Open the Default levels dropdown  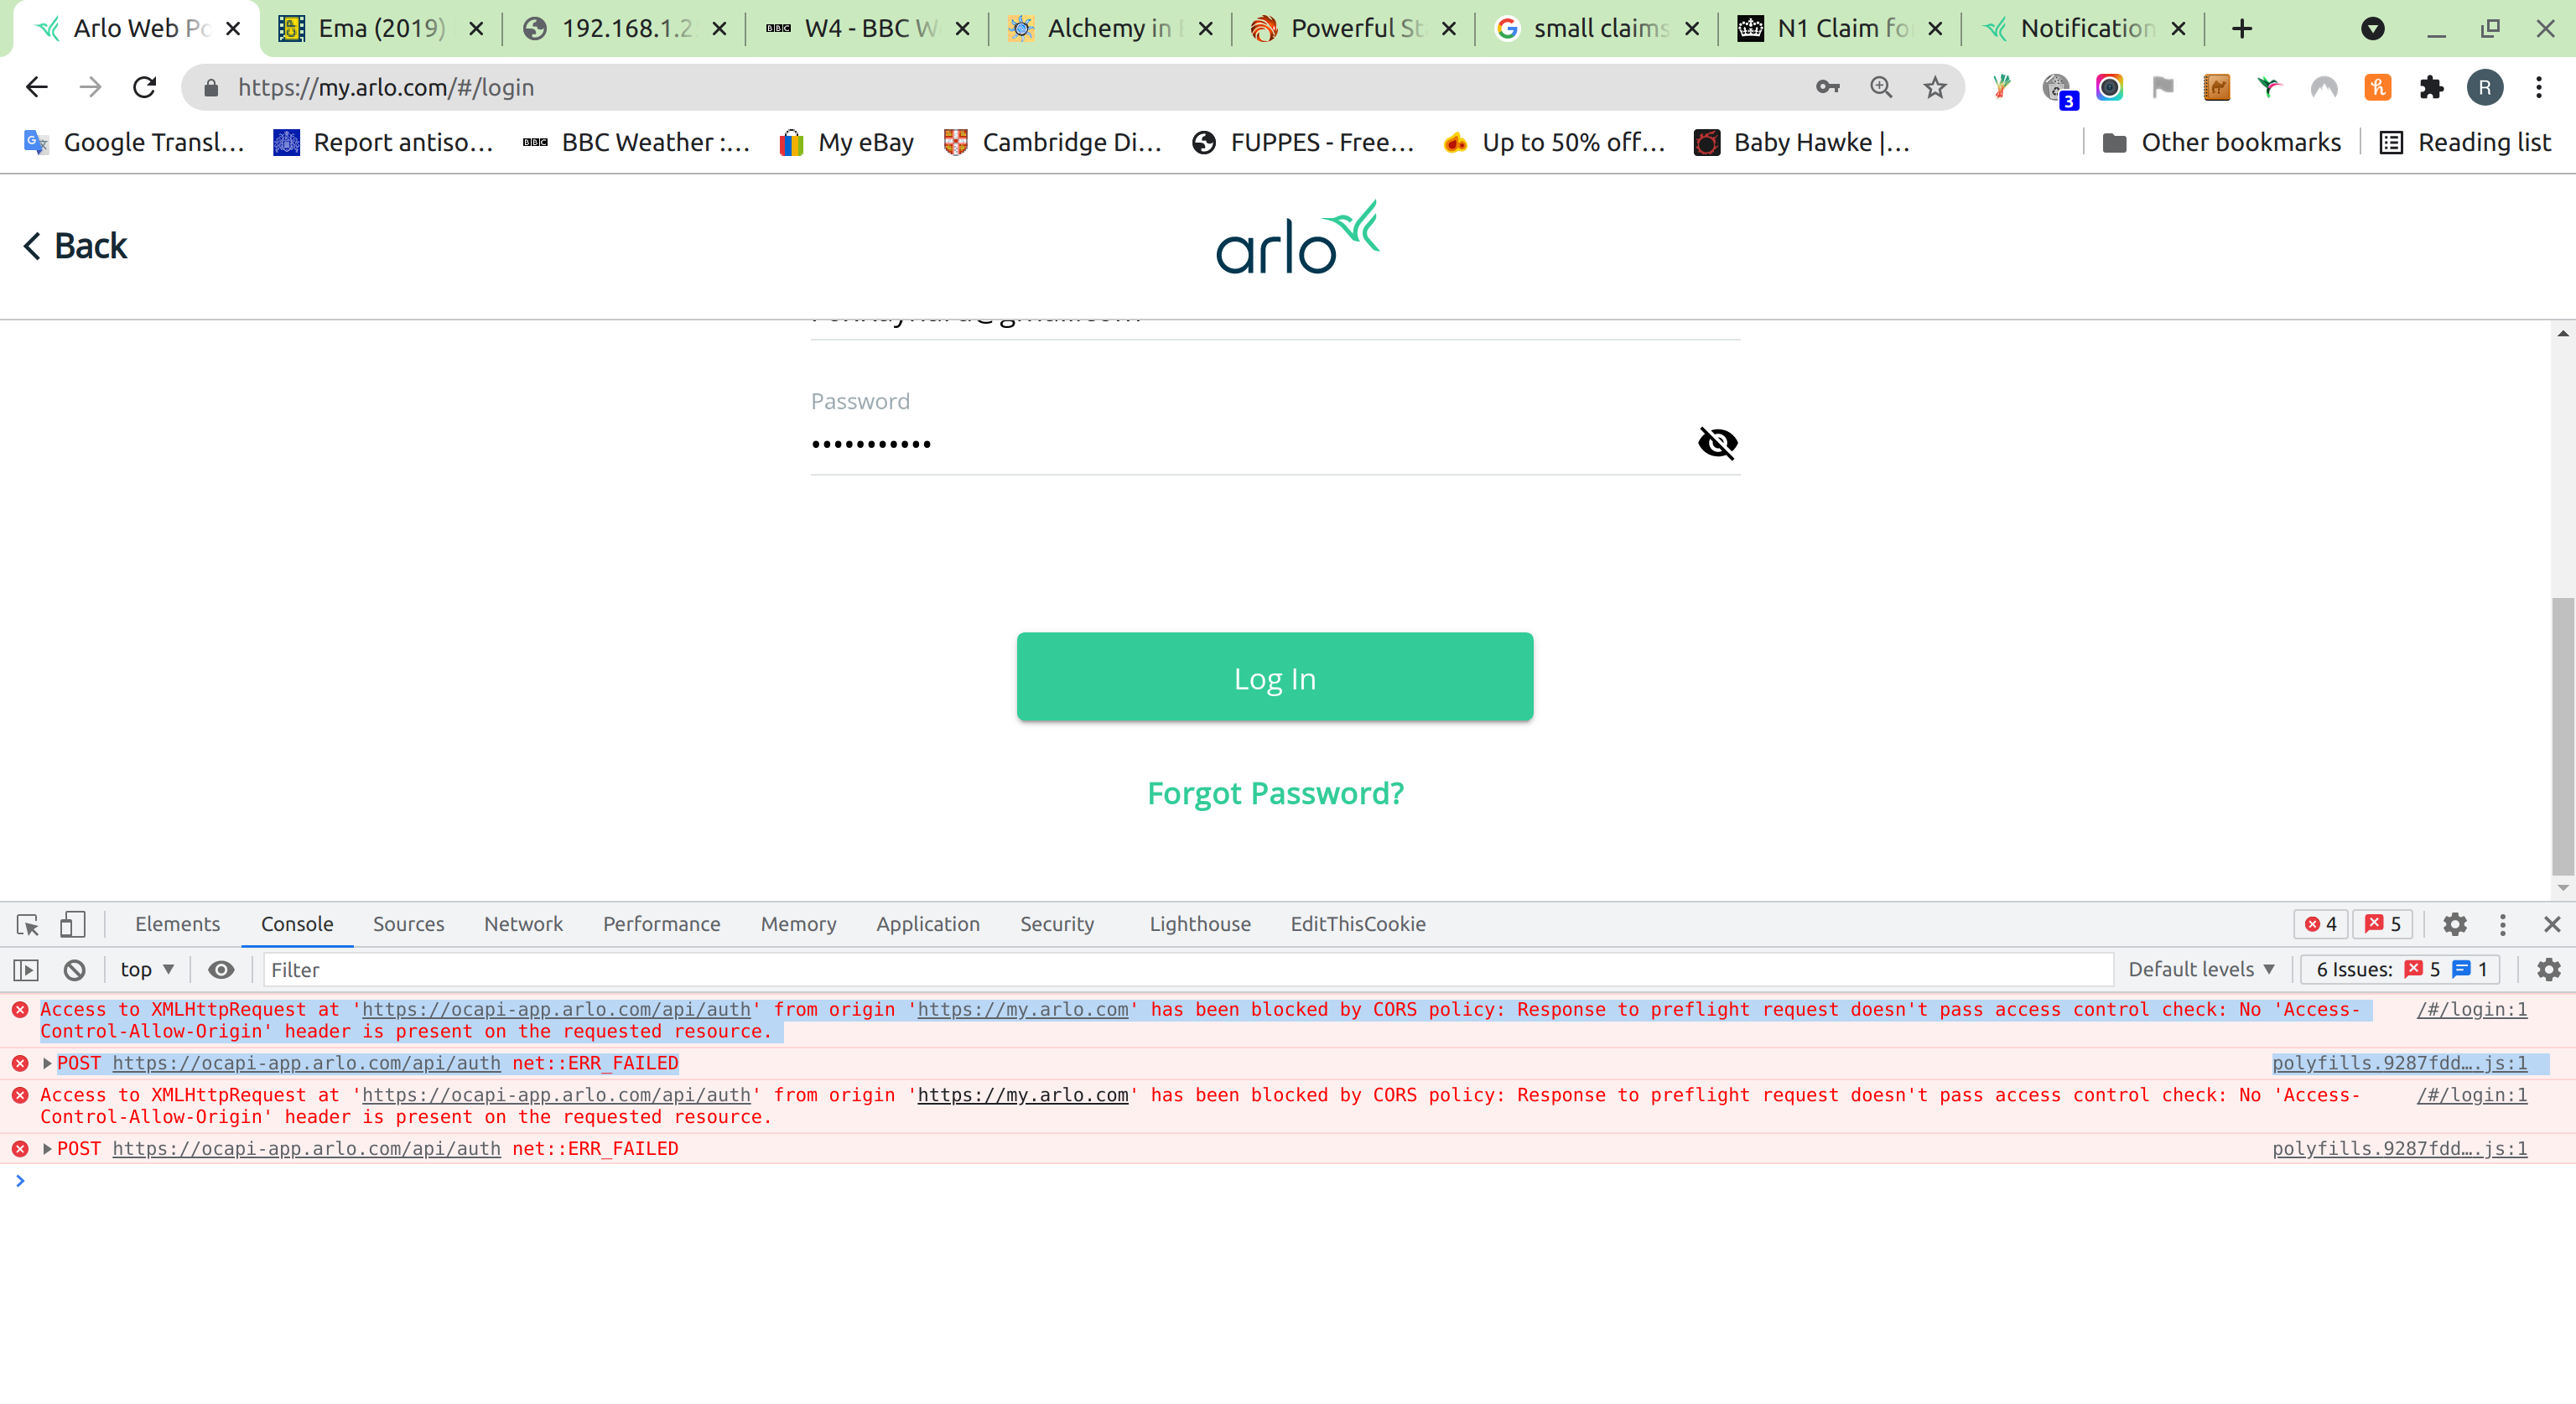coord(2201,969)
